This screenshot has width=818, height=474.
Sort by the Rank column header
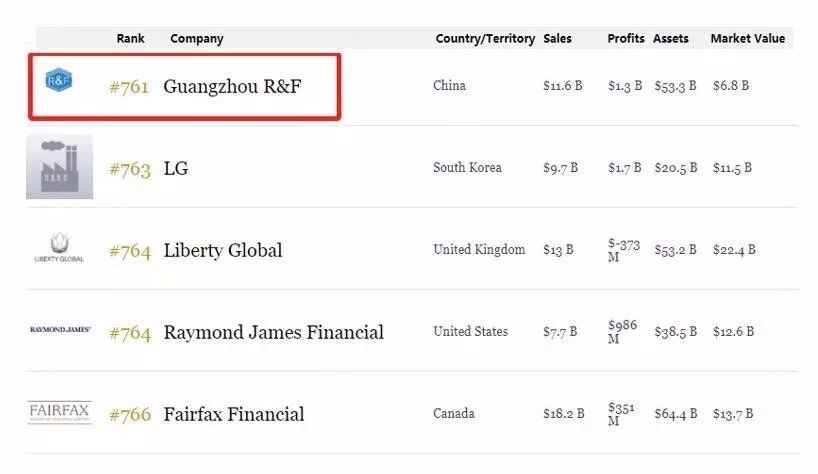(x=130, y=39)
